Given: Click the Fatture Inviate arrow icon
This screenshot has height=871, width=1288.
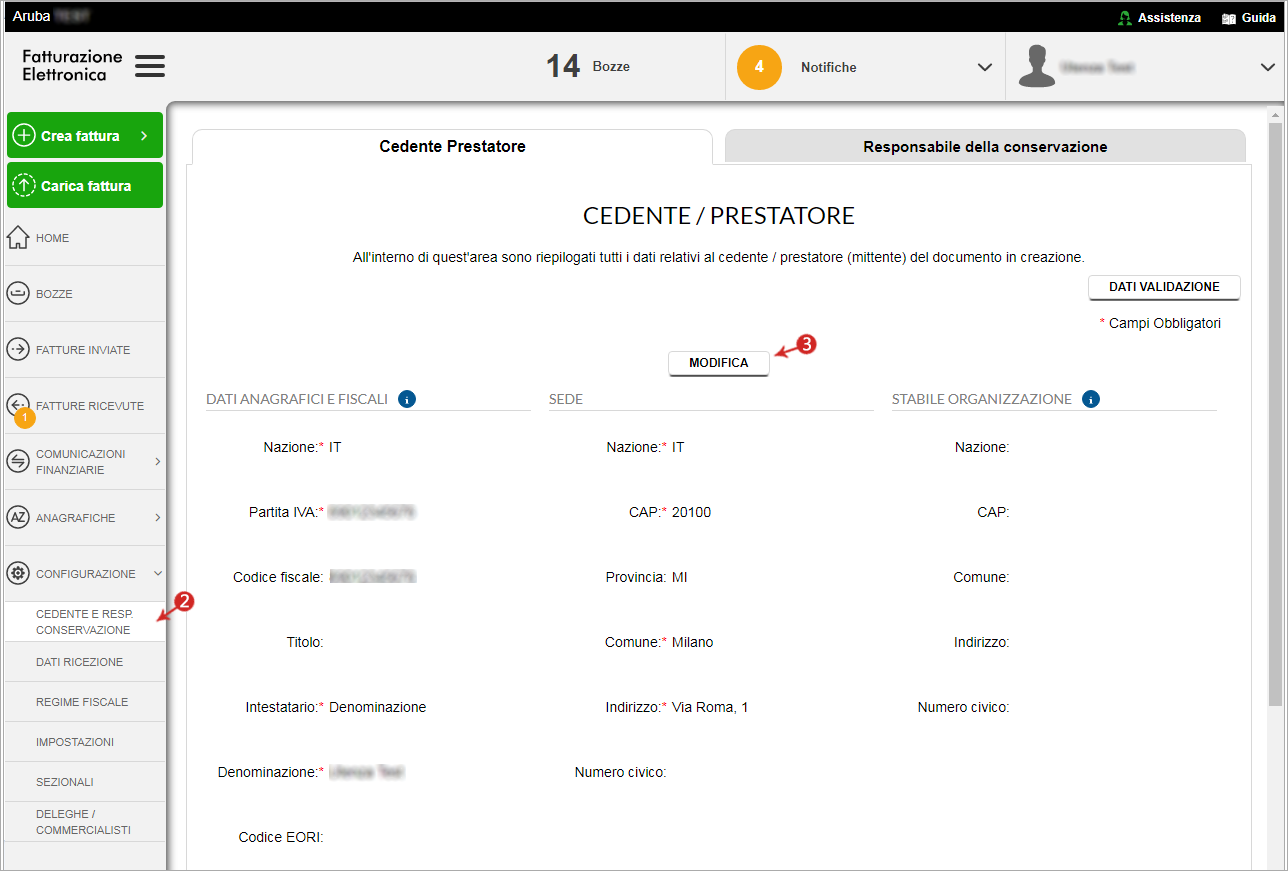Looking at the screenshot, I should (x=18, y=350).
